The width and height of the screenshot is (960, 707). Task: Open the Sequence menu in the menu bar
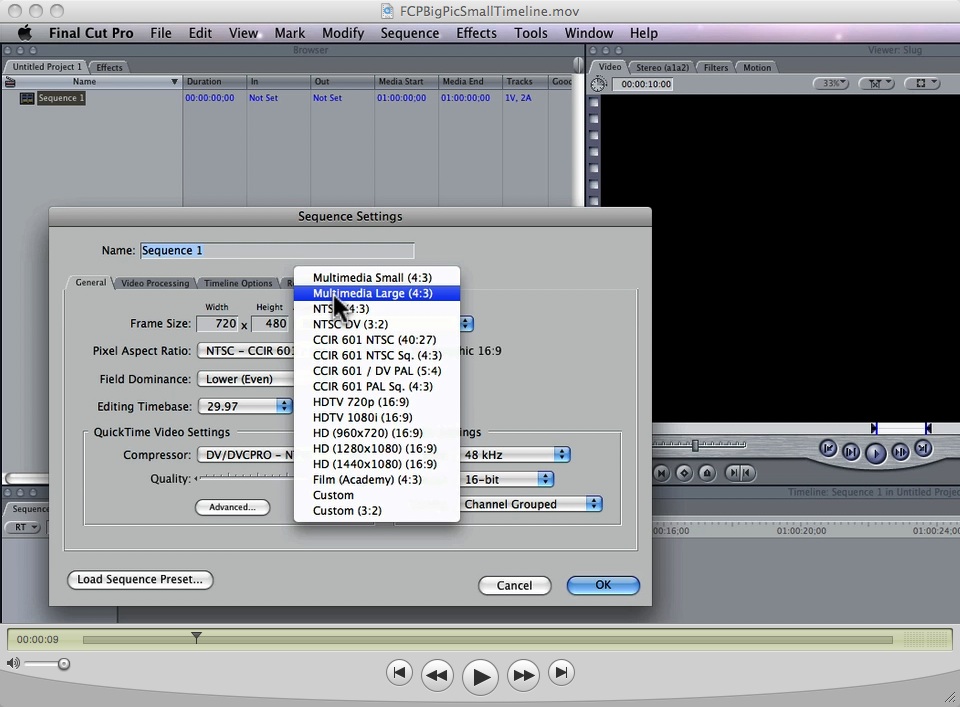coord(410,33)
